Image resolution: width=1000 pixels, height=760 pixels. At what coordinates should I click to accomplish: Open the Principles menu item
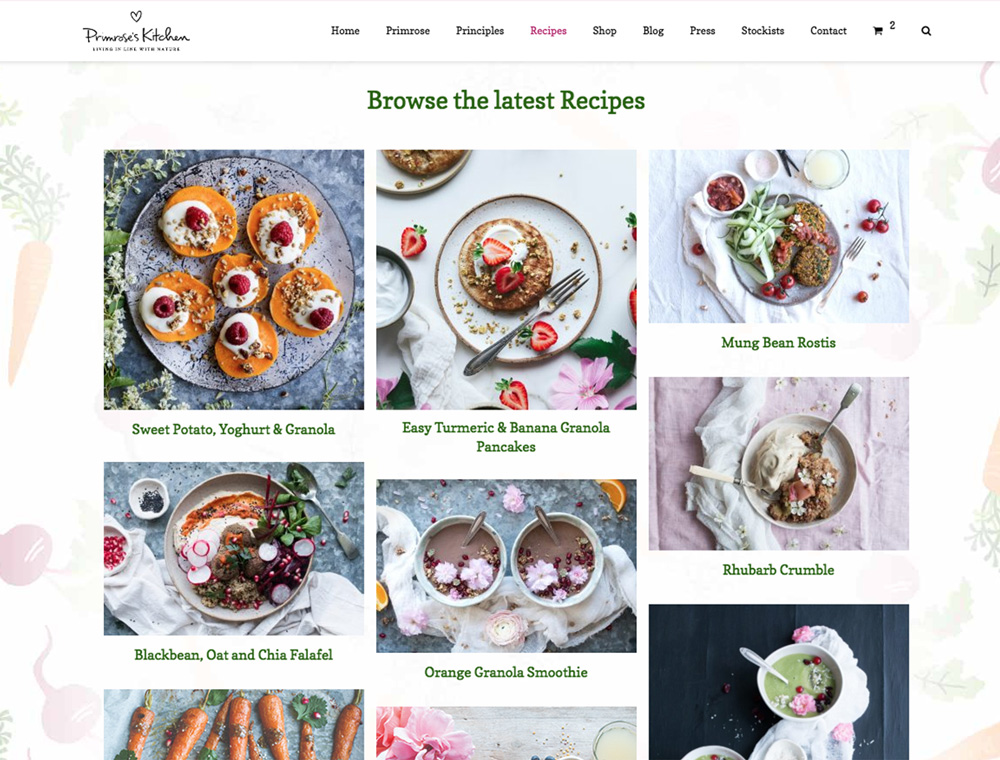(x=480, y=31)
